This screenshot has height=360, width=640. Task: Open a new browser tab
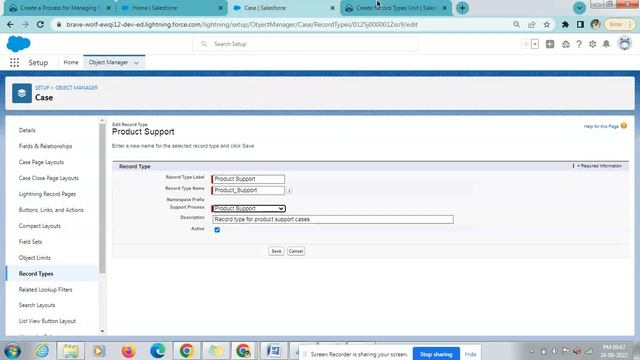[x=462, y=8]
